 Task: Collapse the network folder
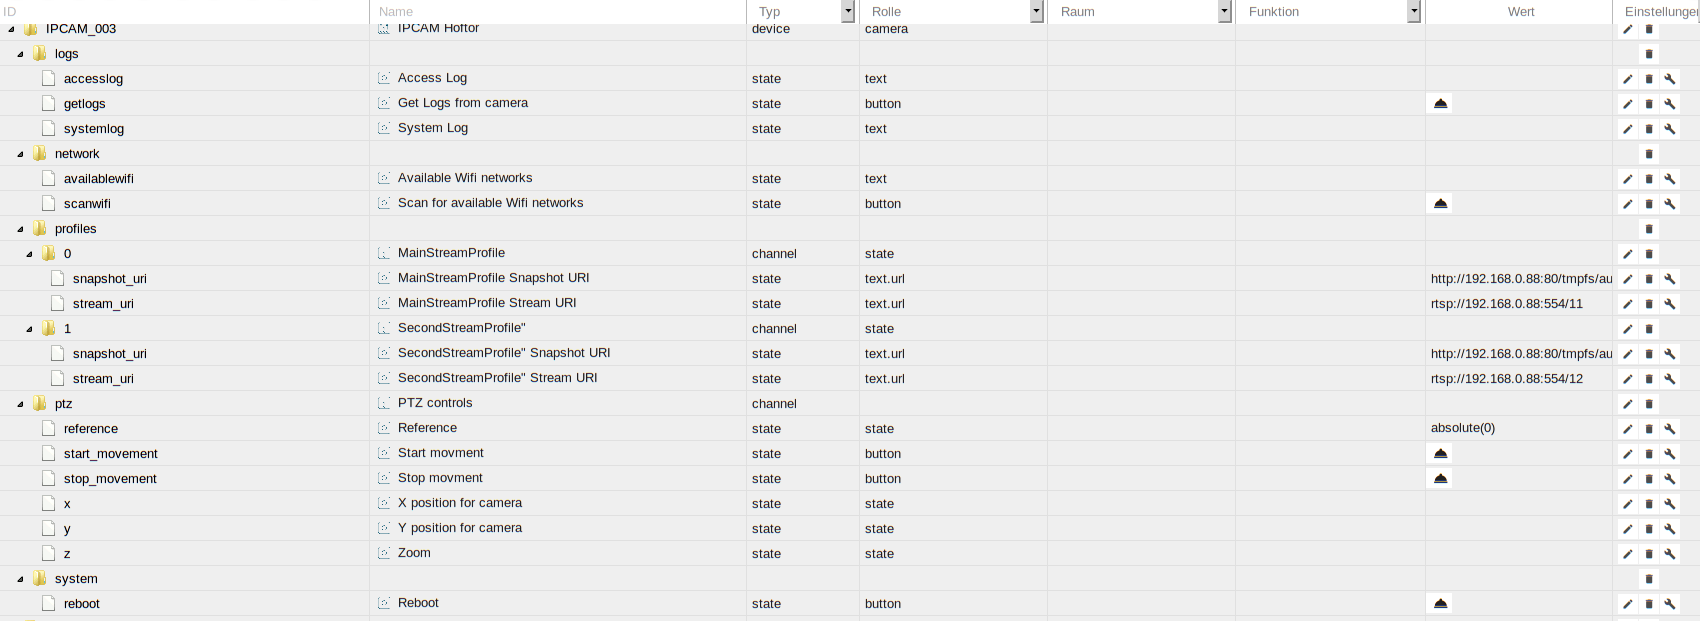[x=20, y=154]
